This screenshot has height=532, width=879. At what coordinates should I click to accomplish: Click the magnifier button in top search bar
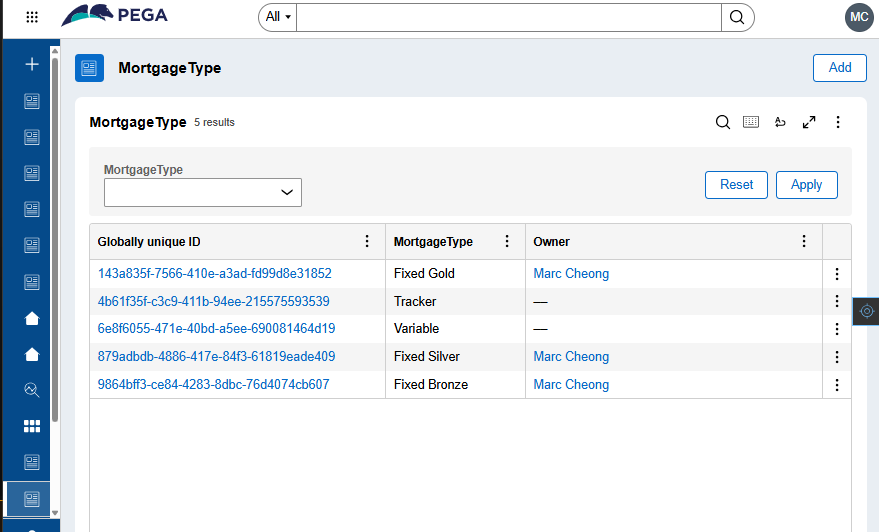737,17
